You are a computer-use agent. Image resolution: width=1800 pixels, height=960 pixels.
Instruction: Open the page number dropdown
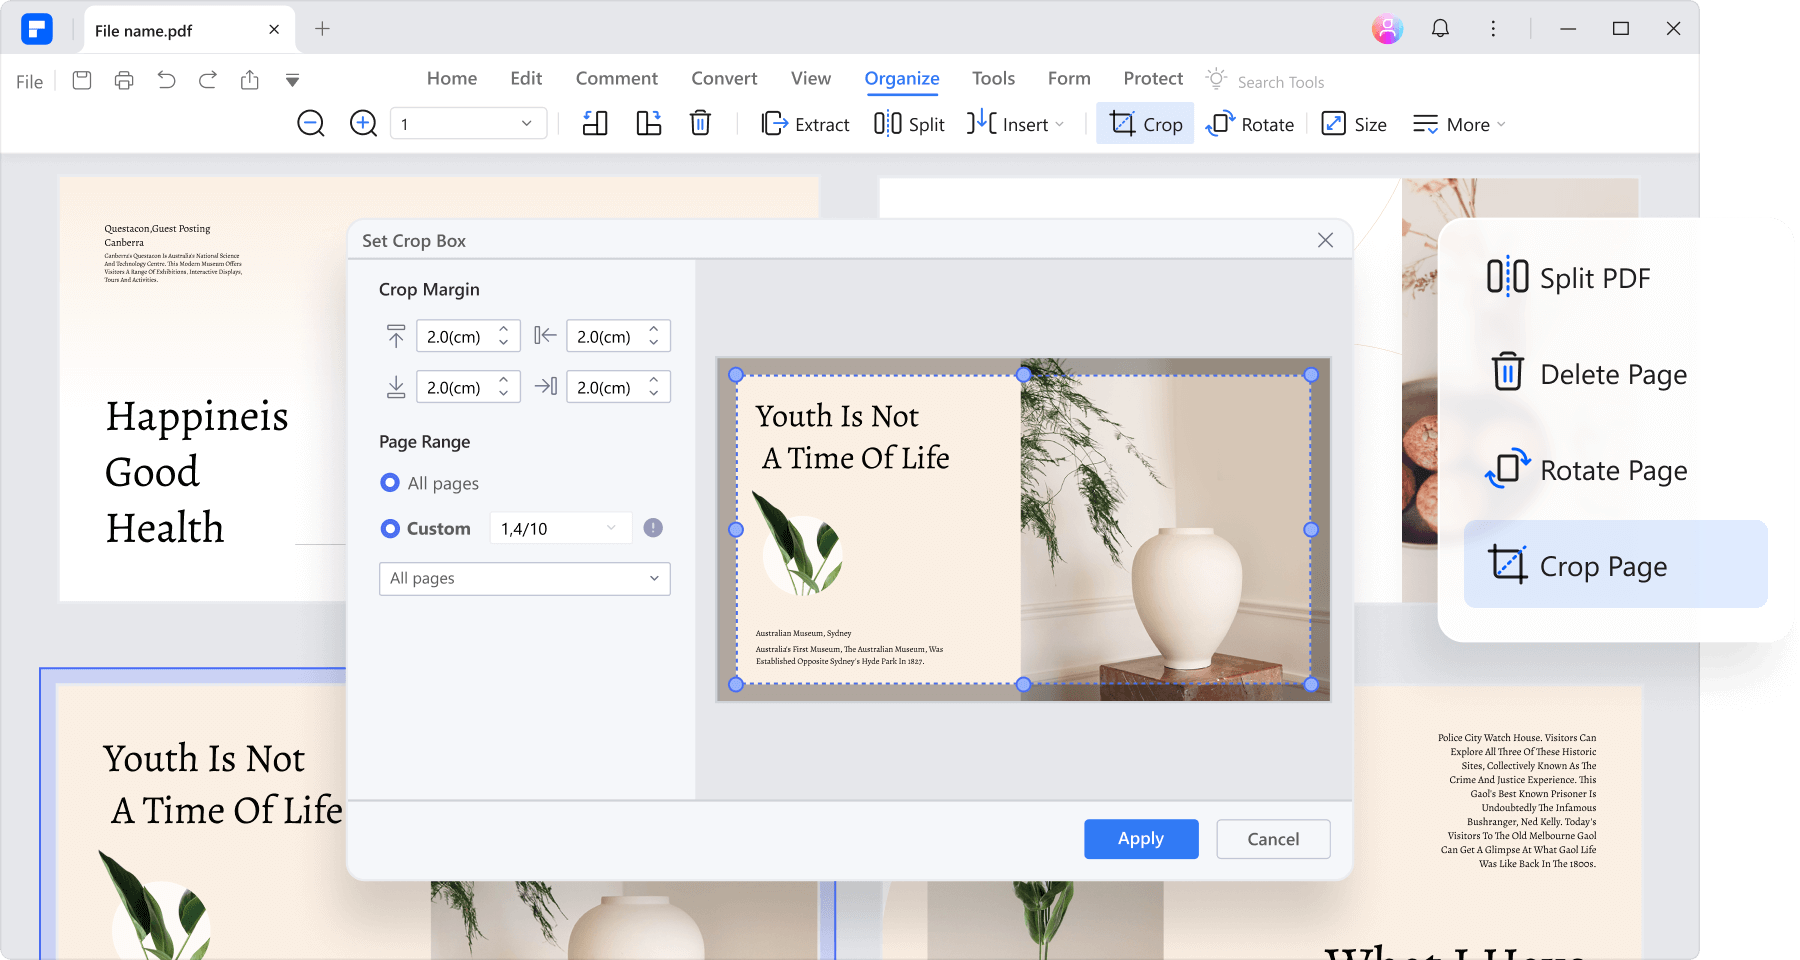468,124
